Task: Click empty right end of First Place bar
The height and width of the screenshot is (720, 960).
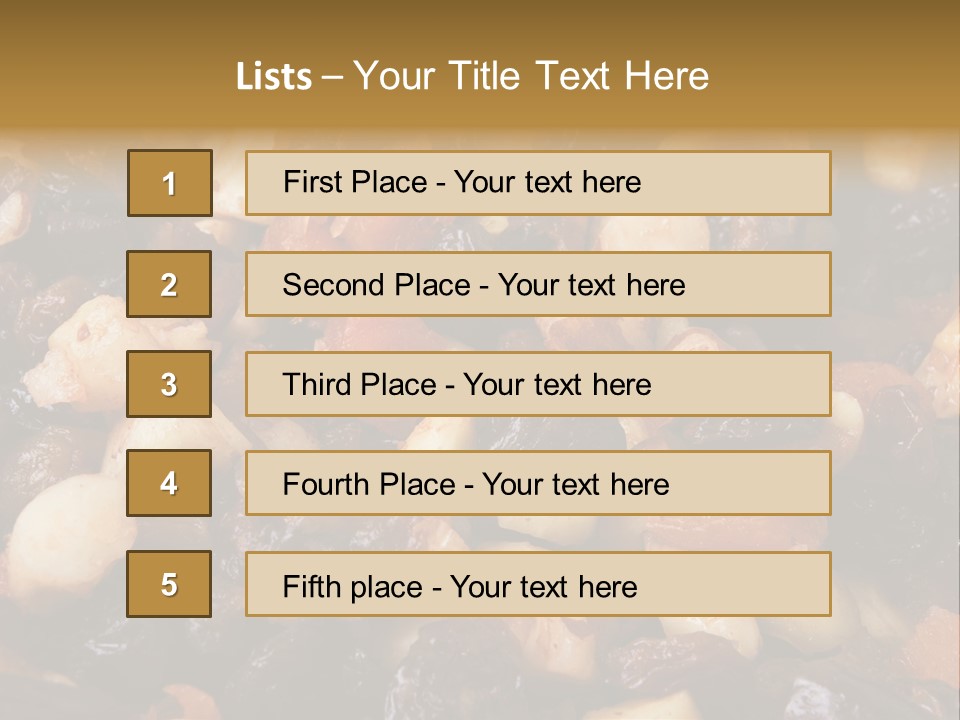Action: [x=760, y=183]
